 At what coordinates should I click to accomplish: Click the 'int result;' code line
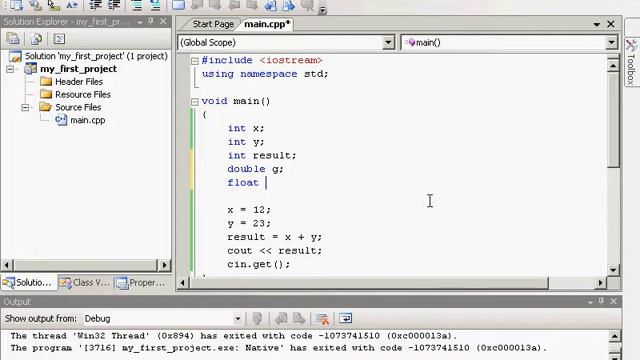coord(262,156)
